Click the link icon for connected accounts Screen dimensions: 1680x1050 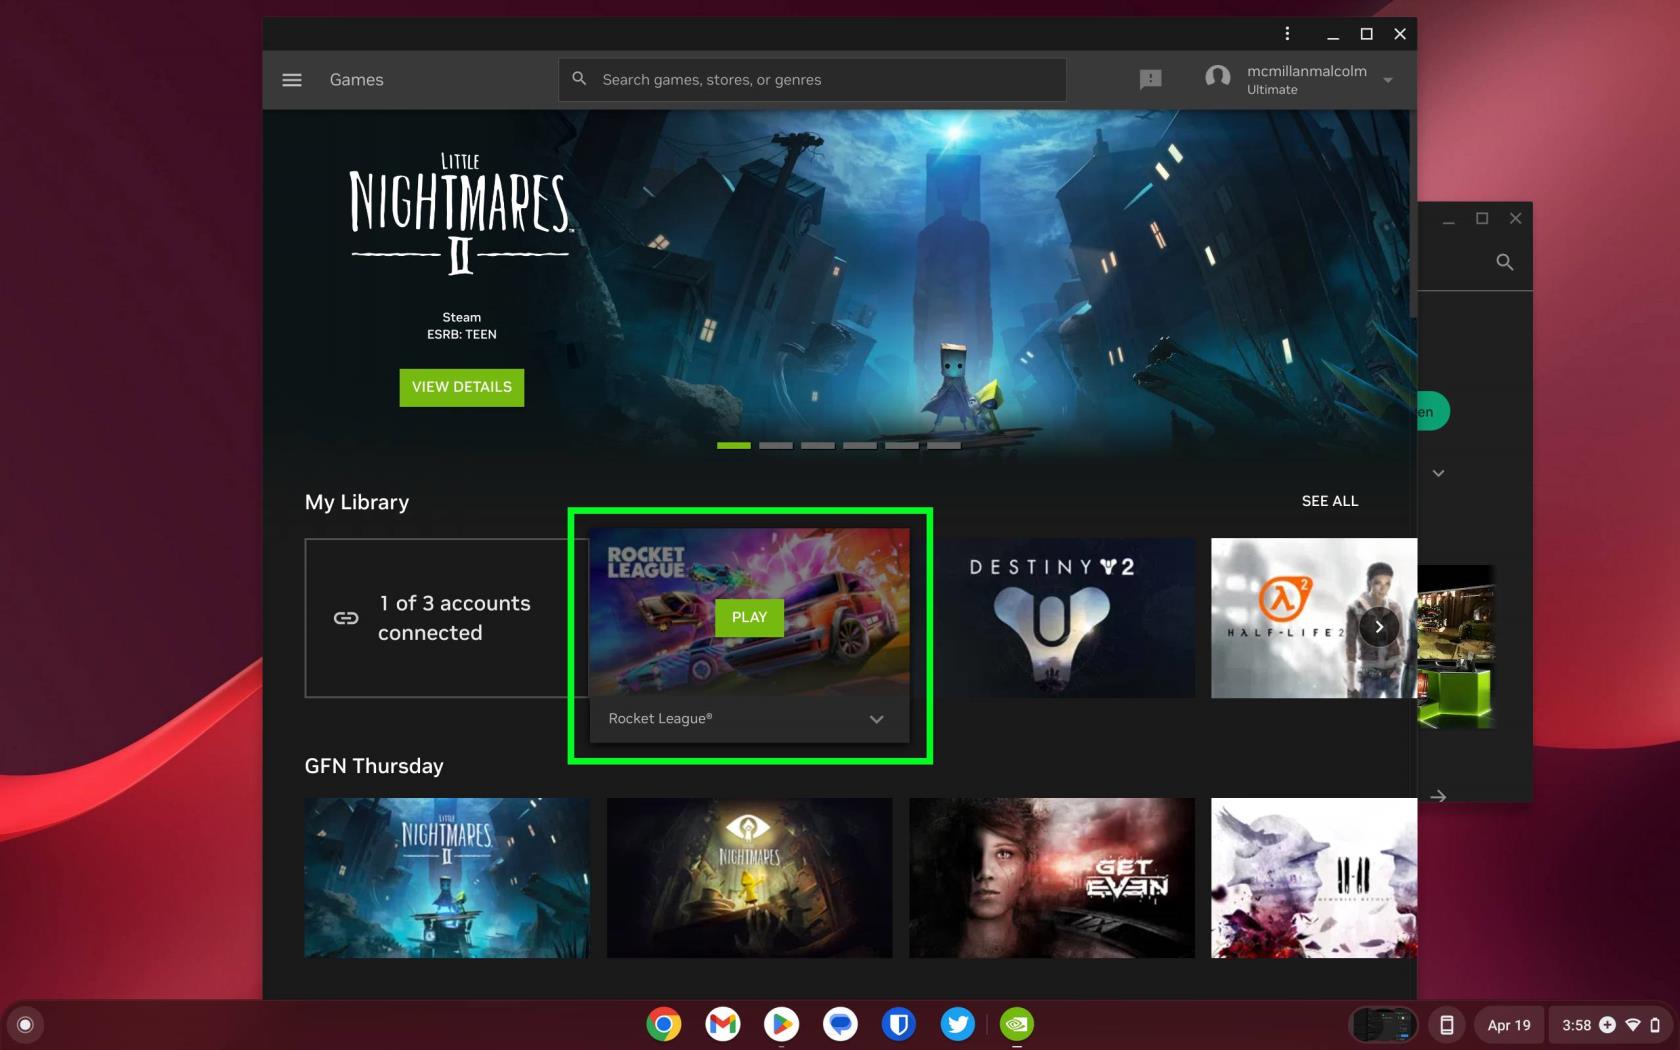coord(346,618)
